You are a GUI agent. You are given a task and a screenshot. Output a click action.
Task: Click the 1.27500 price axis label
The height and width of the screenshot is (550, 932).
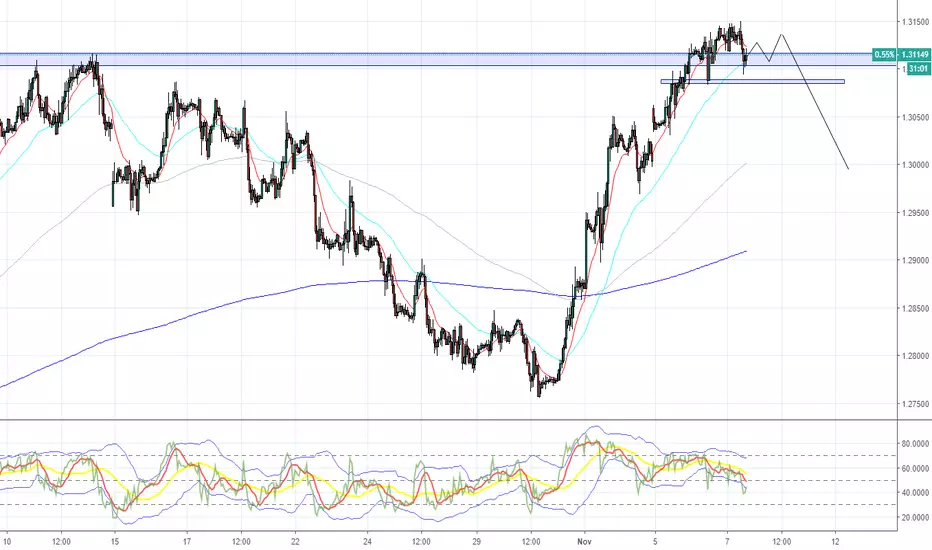point(915,404)
